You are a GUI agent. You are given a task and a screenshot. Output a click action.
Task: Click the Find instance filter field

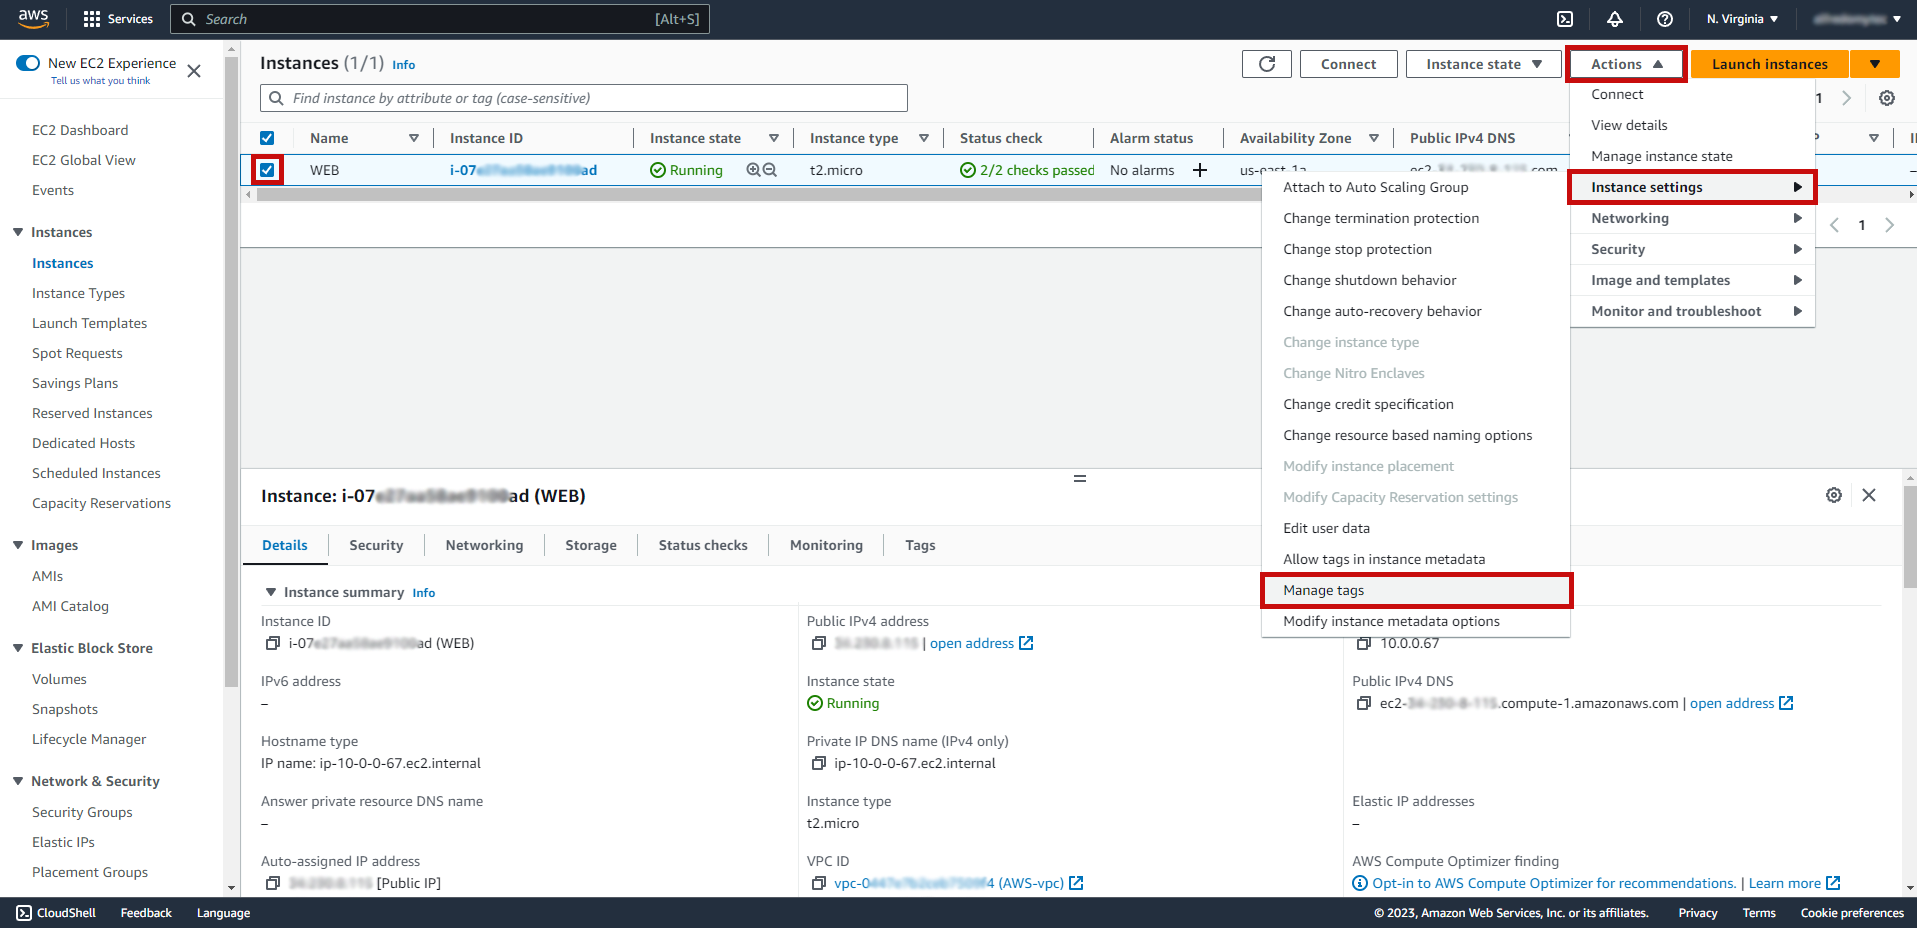pos(584,98)
